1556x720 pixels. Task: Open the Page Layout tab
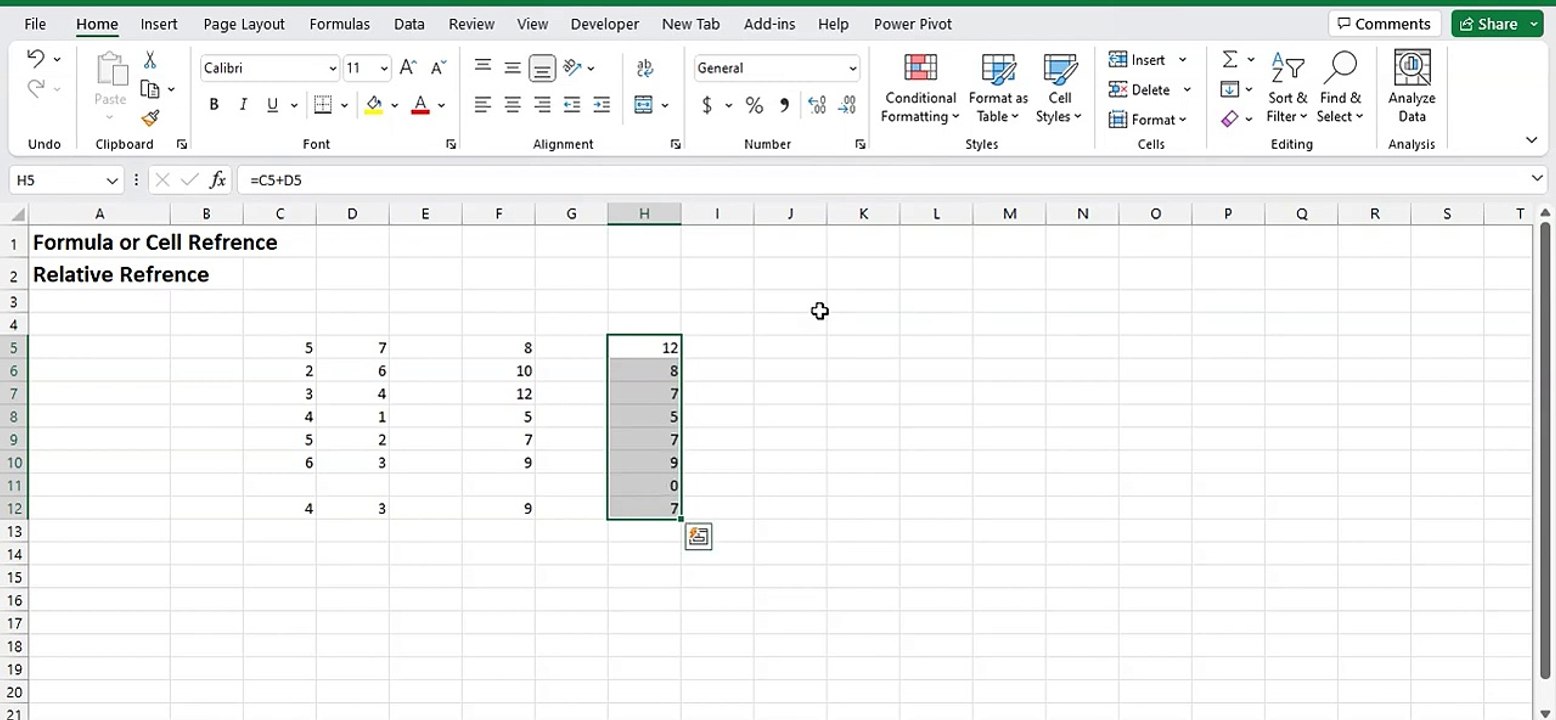[x=244, y=24]
